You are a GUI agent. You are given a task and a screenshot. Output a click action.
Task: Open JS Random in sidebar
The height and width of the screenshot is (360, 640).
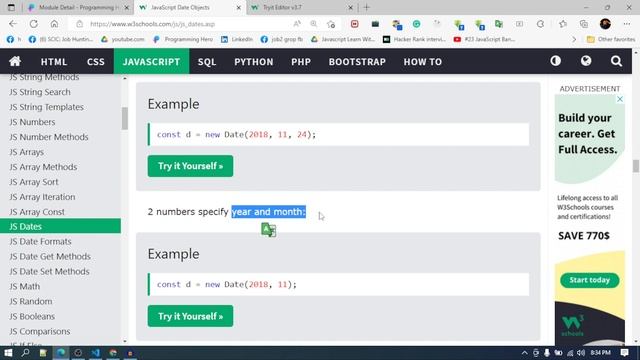(x=31, y=301)
